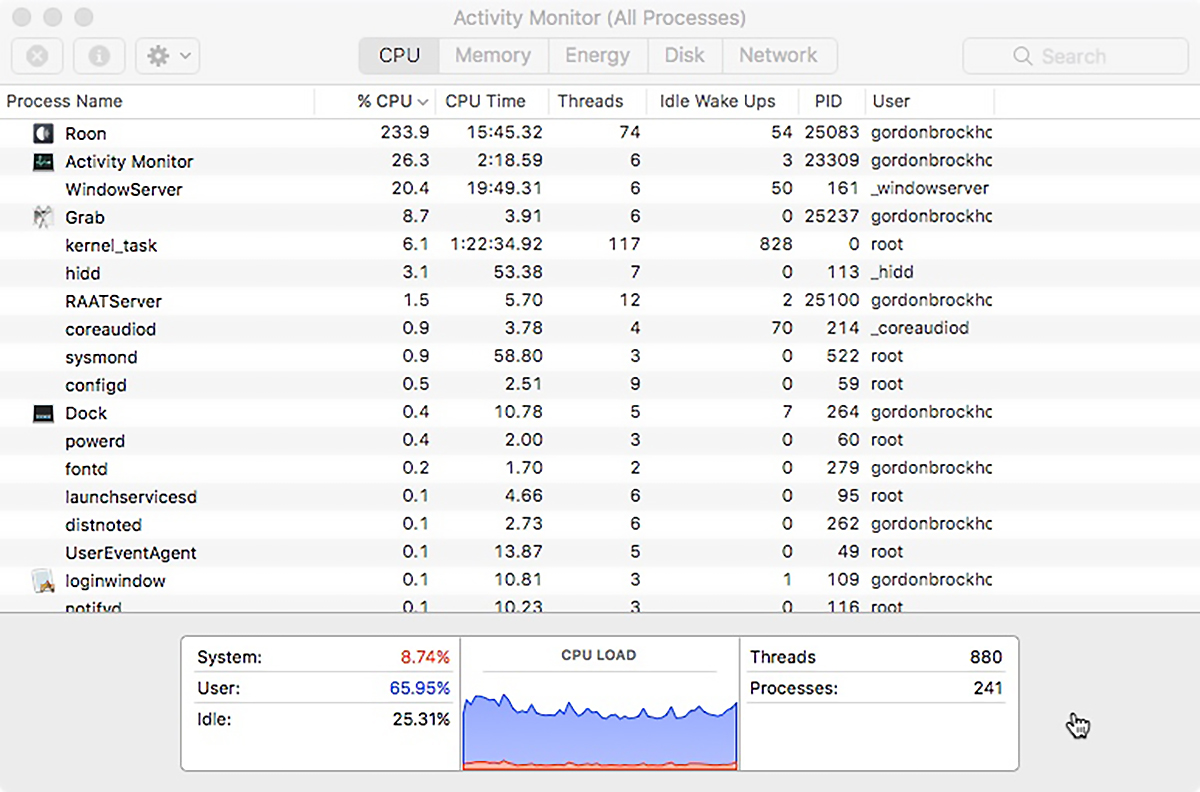This screenshot has width=1200, height=792.
Task: Click the _coreaudiod user cell
Action: click(x=920, y=329)
